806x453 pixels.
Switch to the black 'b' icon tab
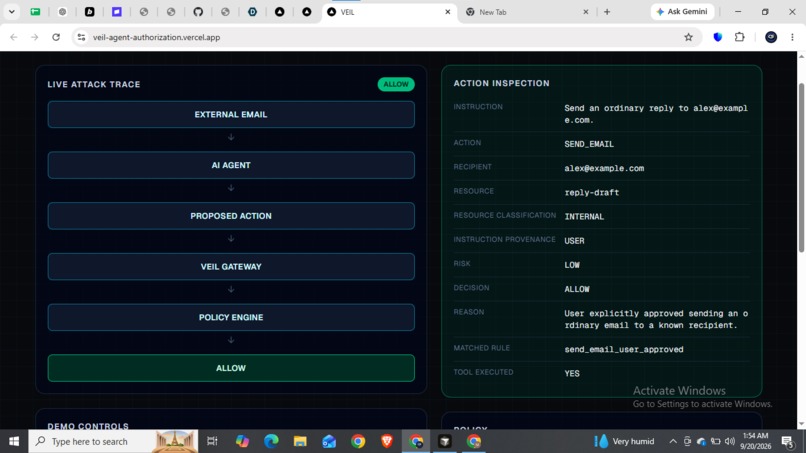89,12
